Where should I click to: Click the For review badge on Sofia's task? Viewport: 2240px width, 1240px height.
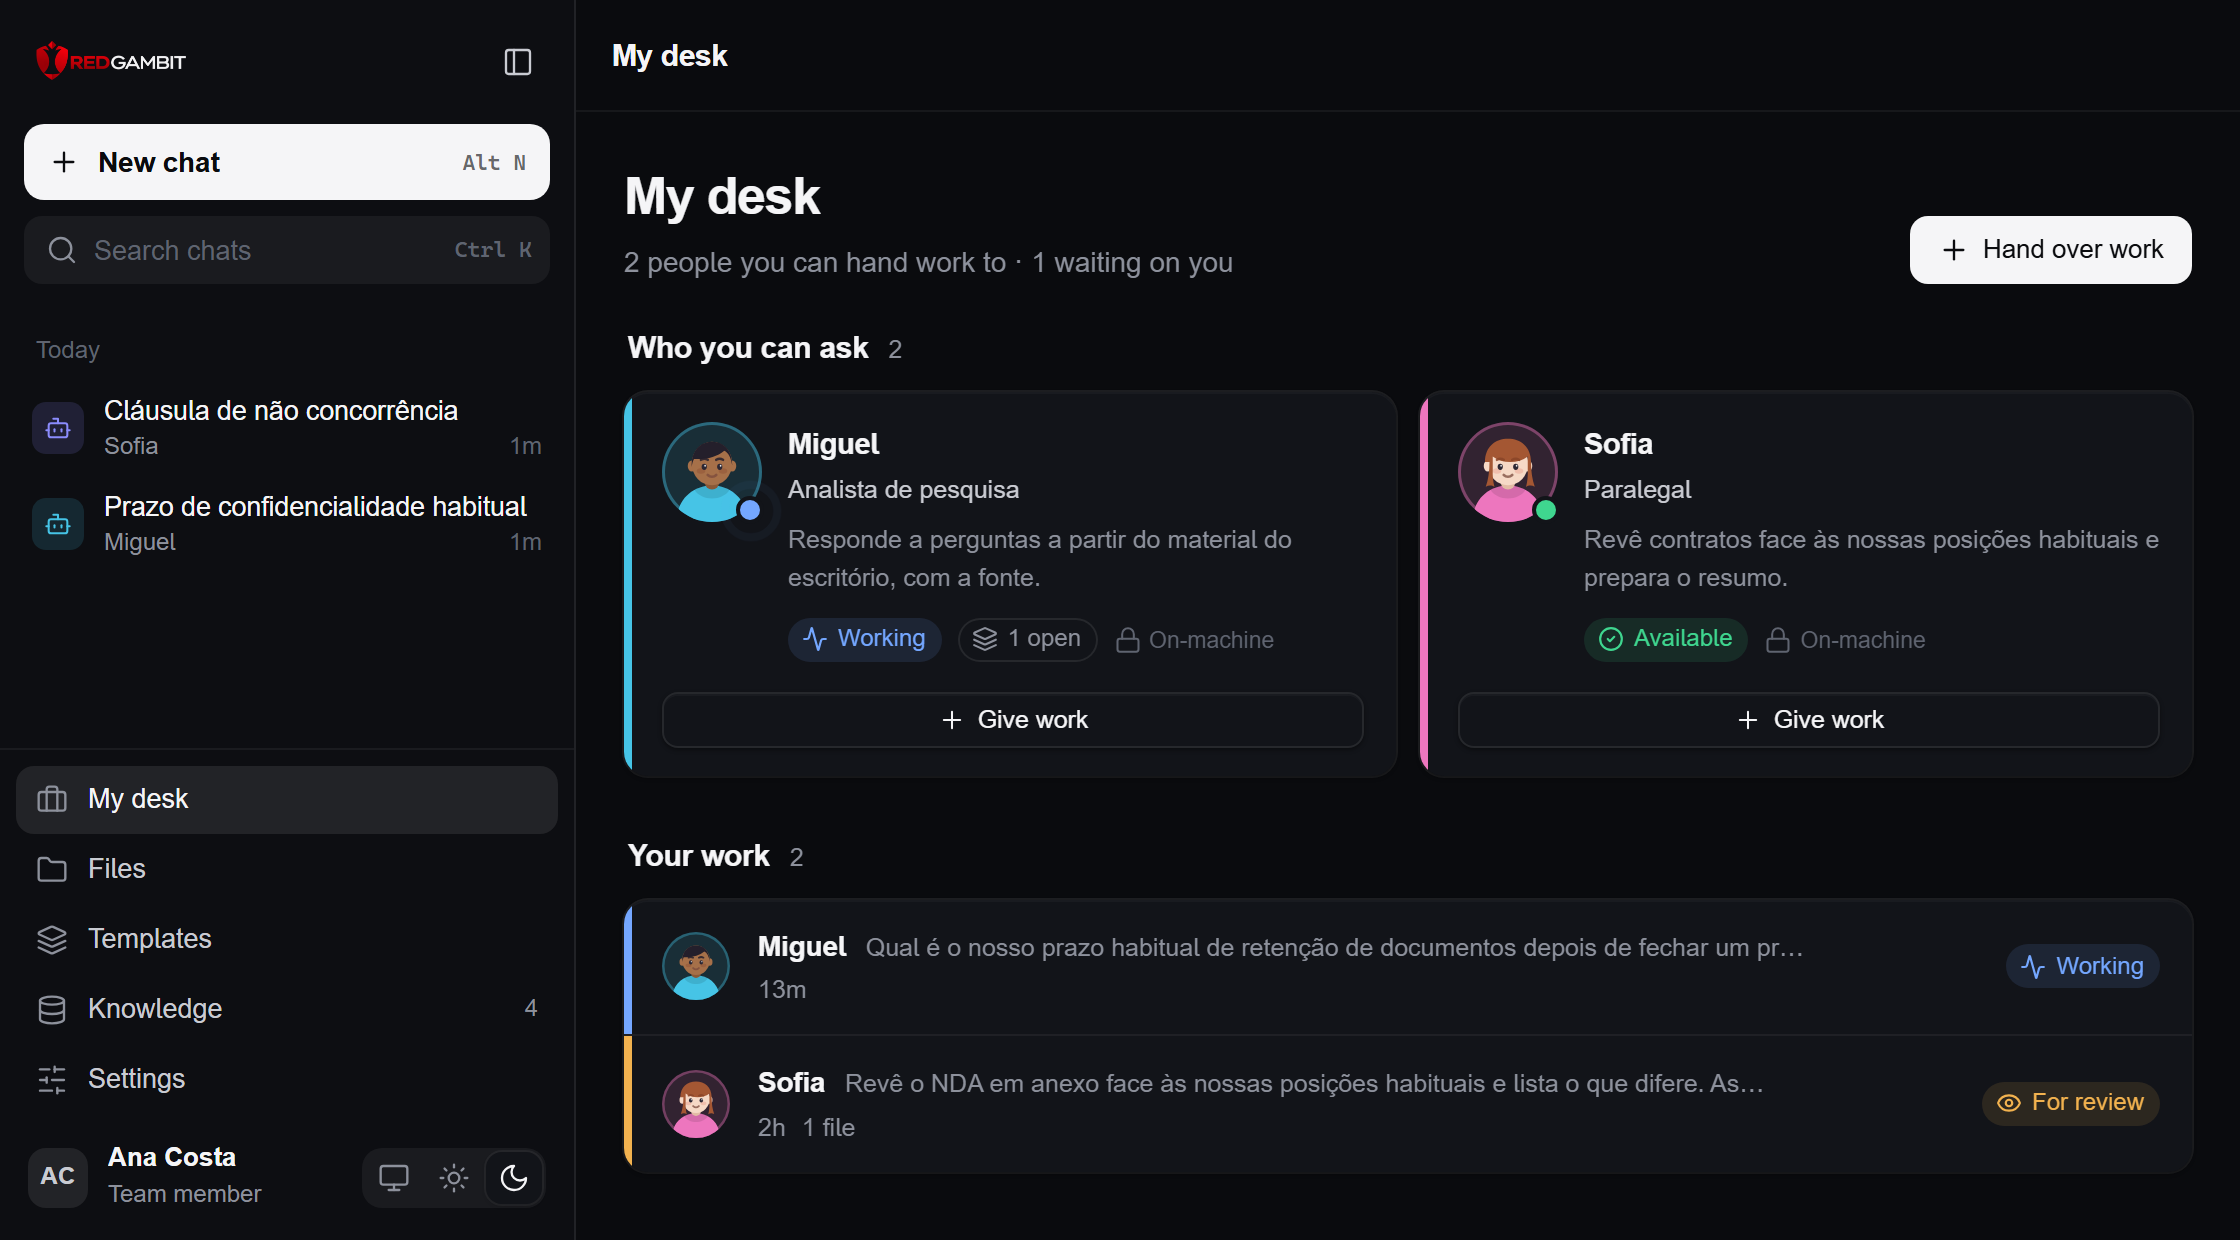pyautogui.click(x=2071, y=1103)
